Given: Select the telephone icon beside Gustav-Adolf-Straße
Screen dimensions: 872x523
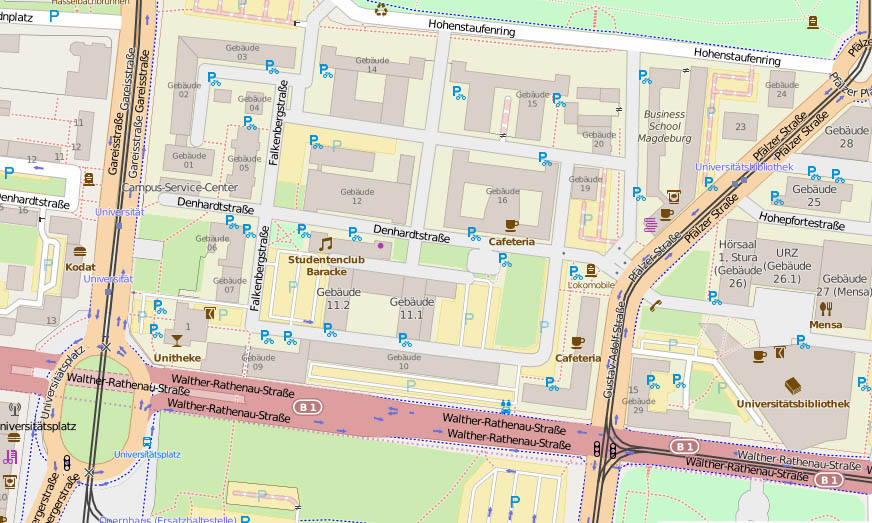Looking at the screenshot, I should coord(656,305).
